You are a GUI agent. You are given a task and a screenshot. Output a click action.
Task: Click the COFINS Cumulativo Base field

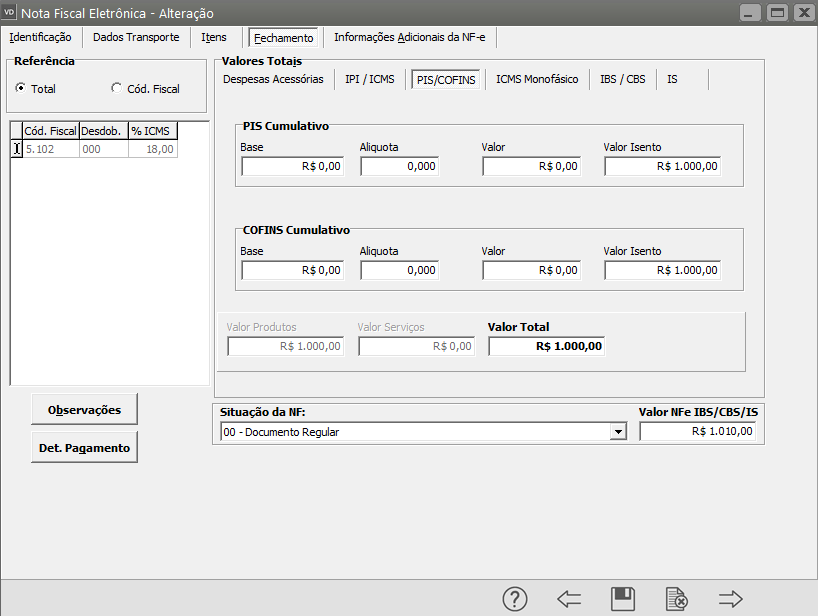[292, 270]
